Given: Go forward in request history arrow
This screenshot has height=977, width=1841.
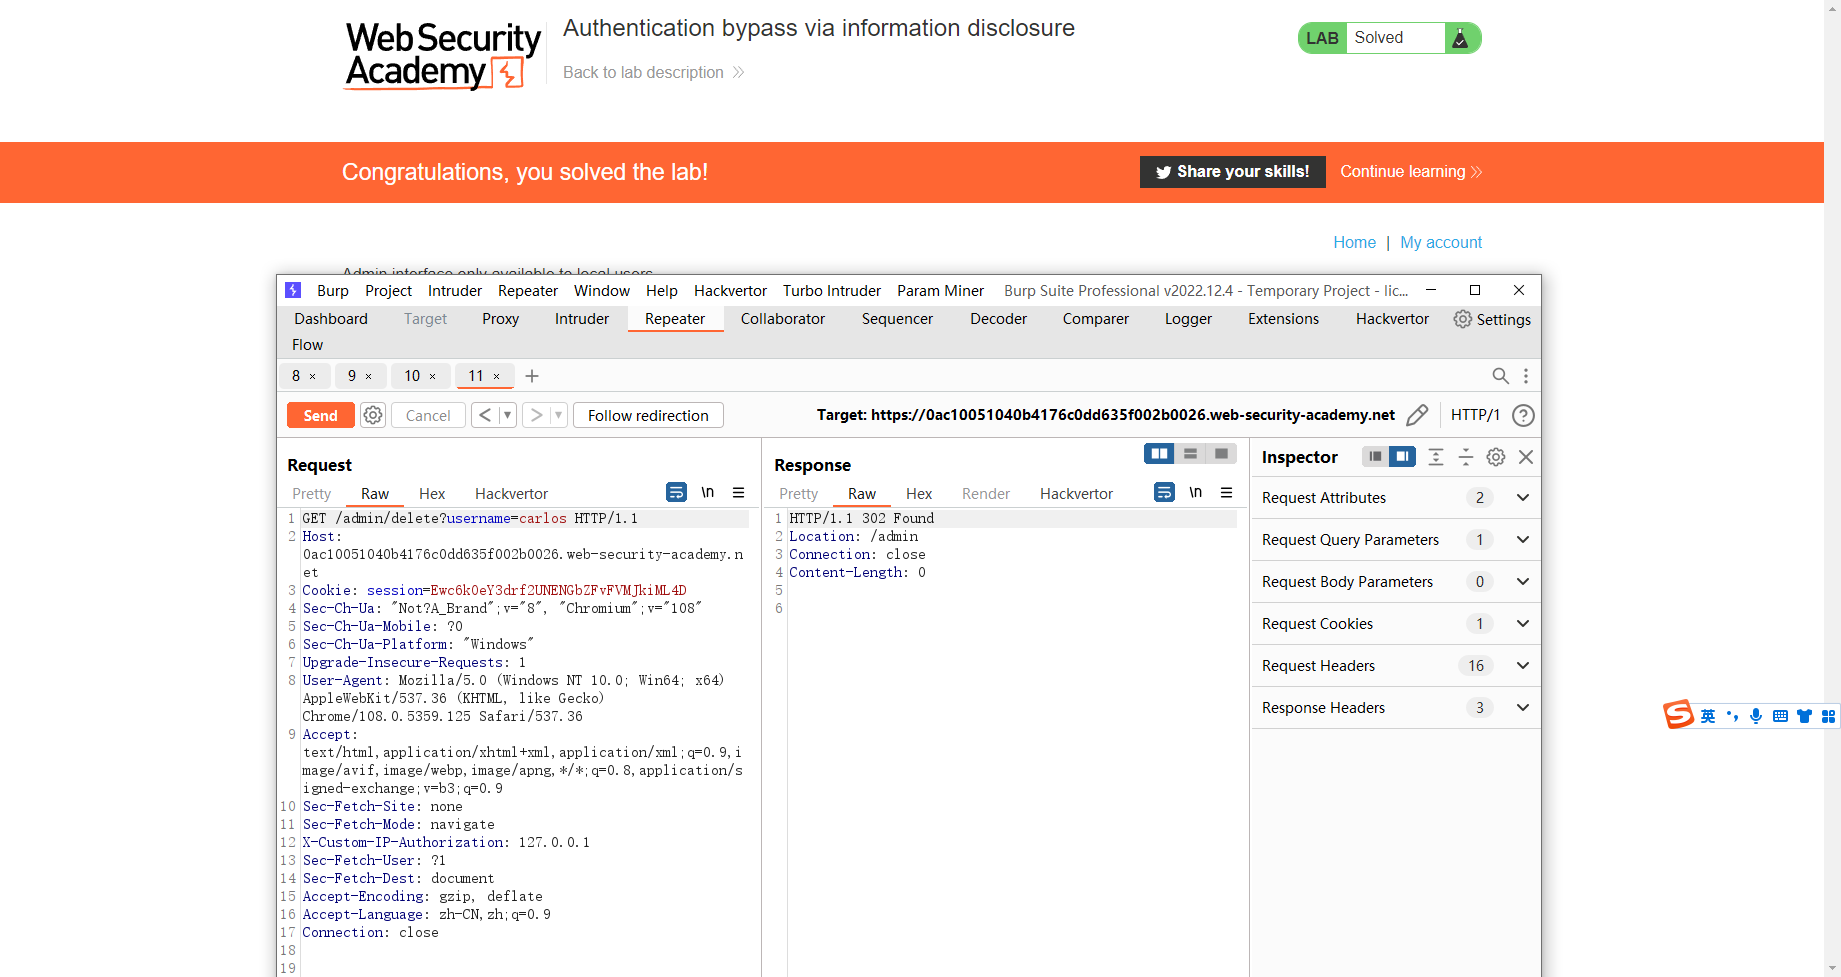Looking at the screenshot, I should (536, 415).
